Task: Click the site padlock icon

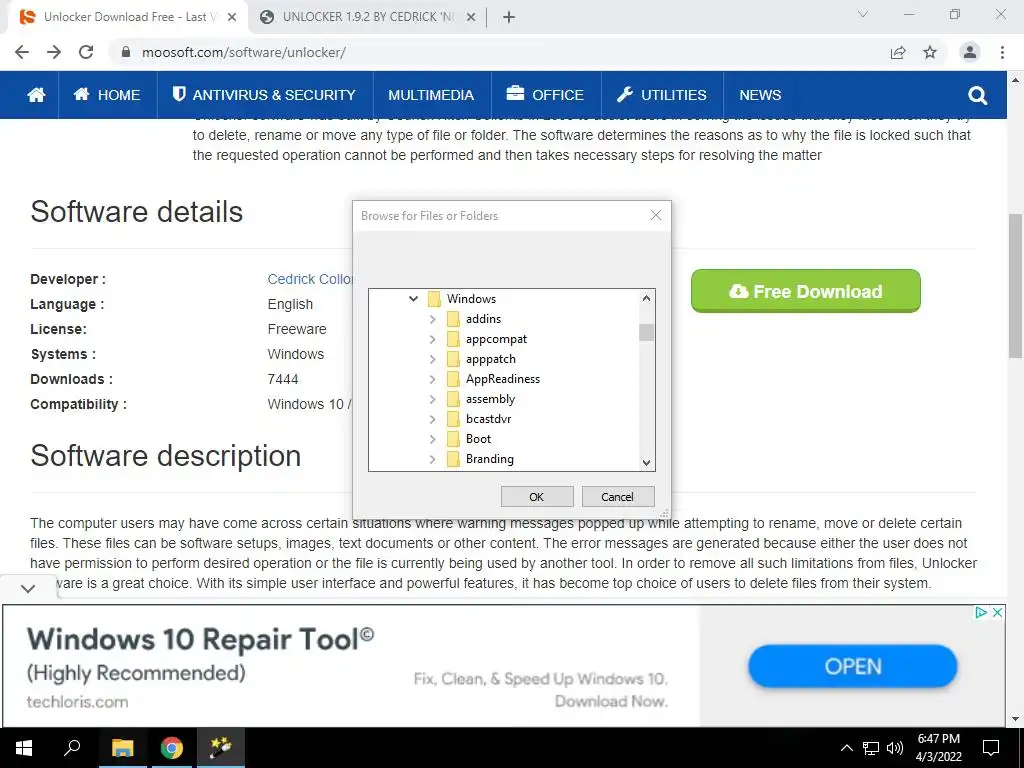Action: pyautogui.click(x=127, y=52)
